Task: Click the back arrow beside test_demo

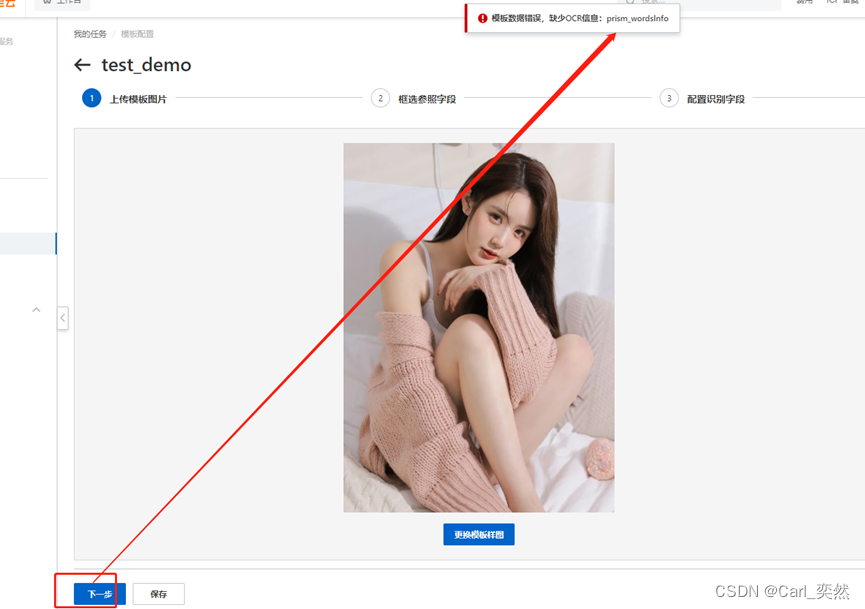Action: 82,65
